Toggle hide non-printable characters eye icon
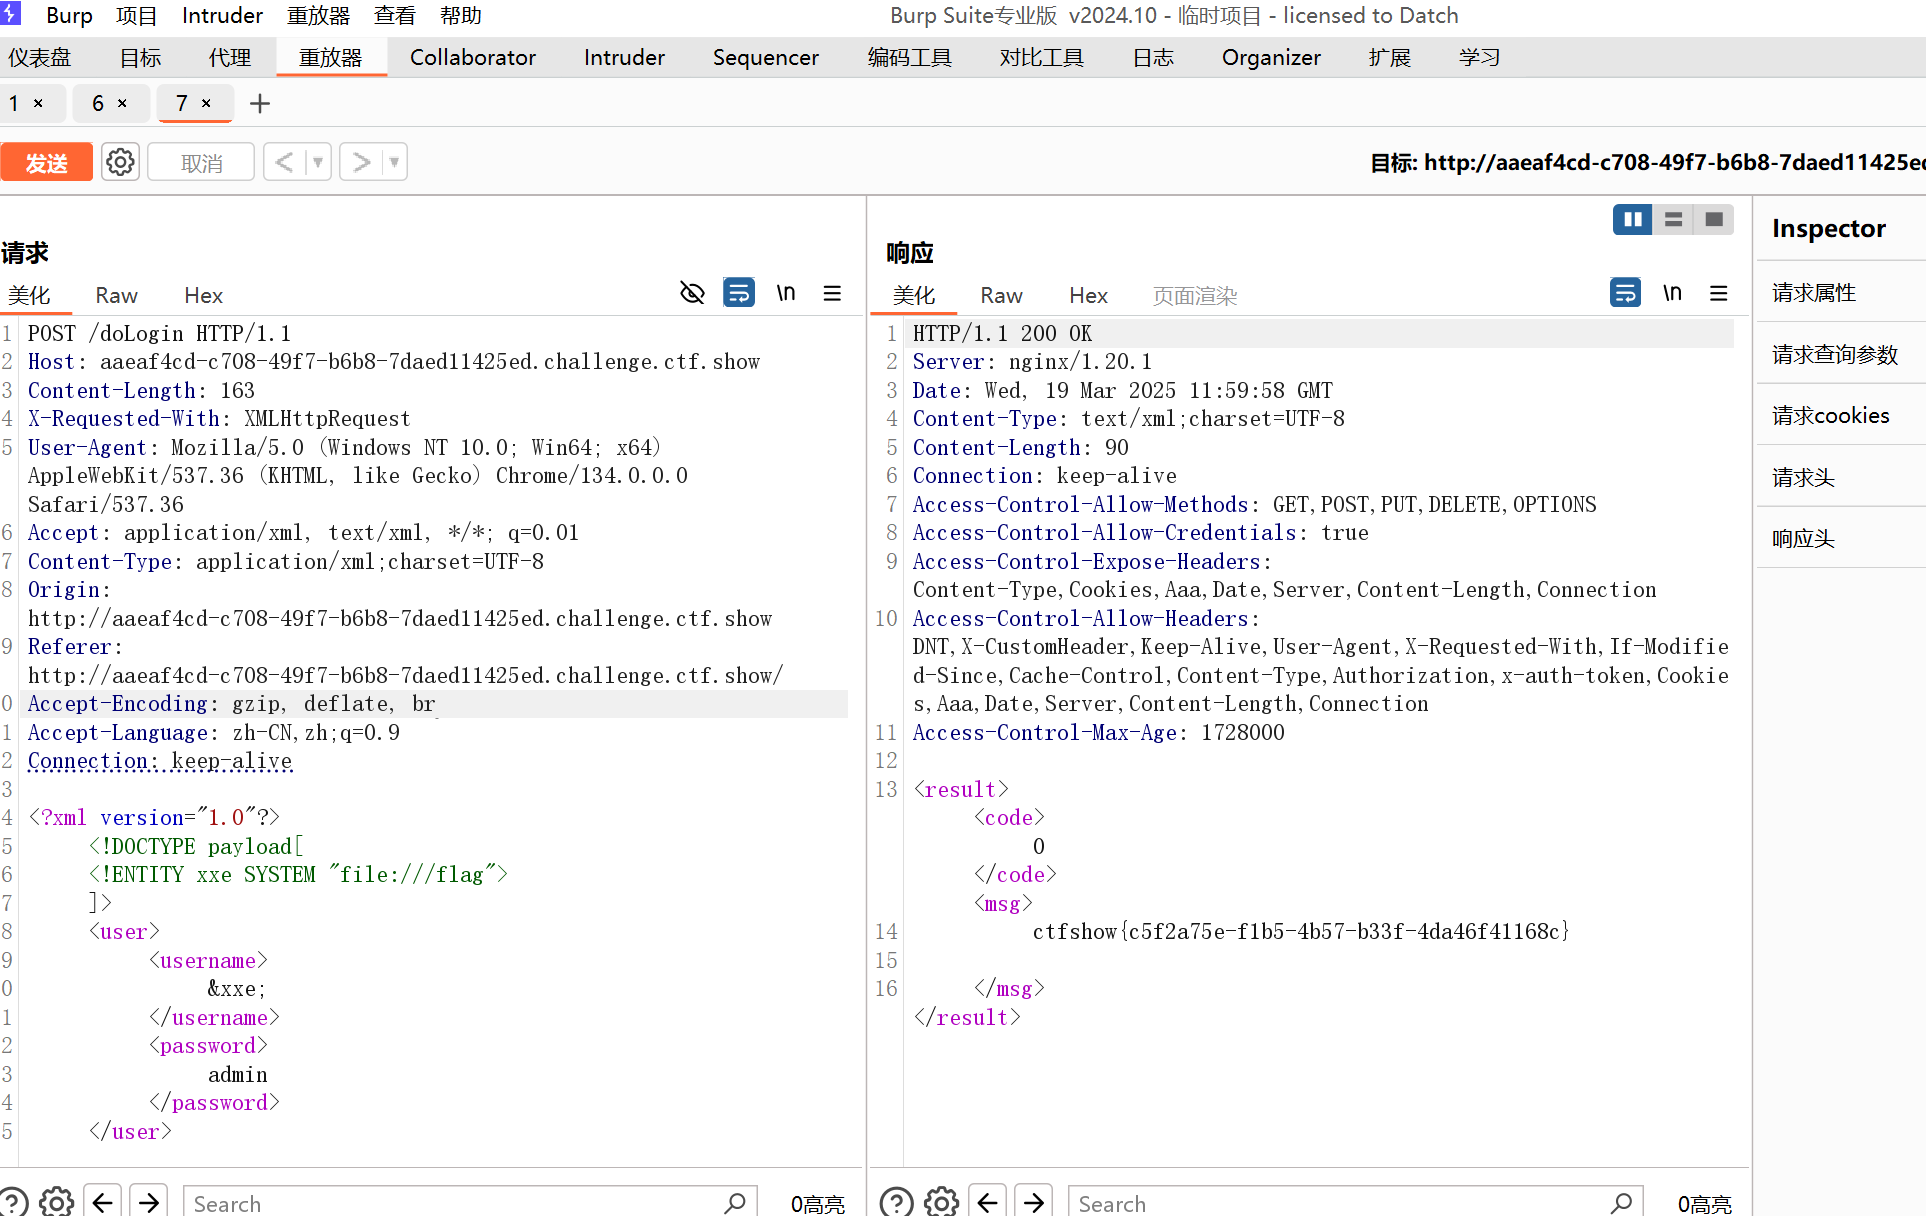 [692, 293]
